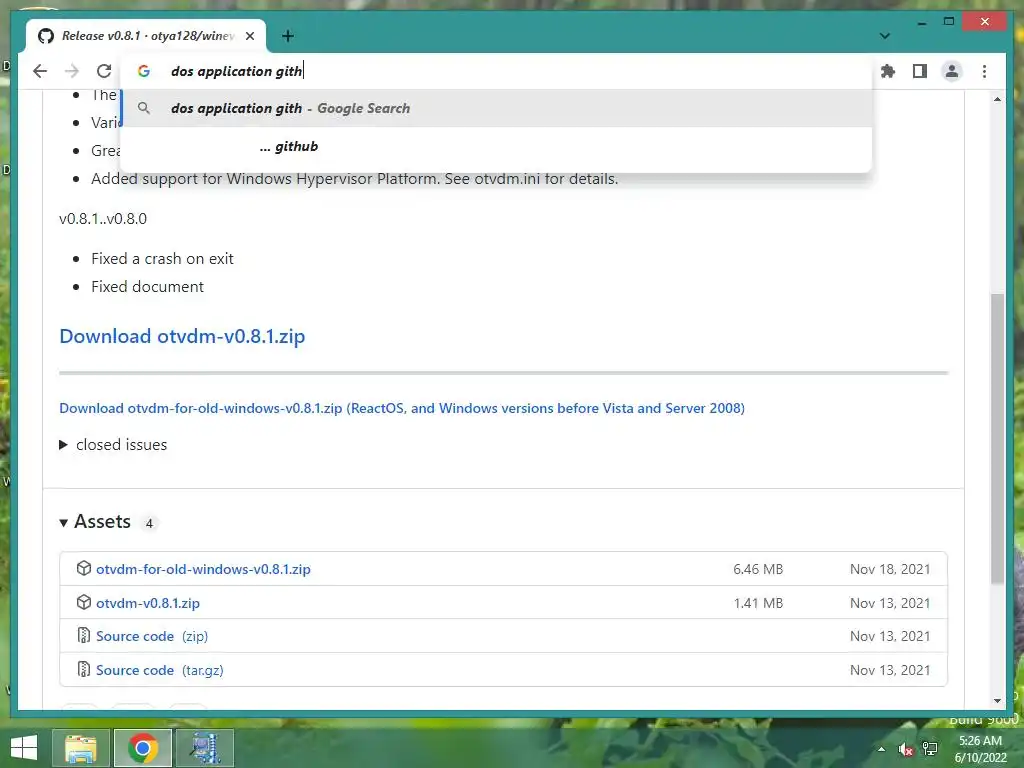1024x768 pixels.
Task: Minimize the Chrome window
Action: coord(921,22)
